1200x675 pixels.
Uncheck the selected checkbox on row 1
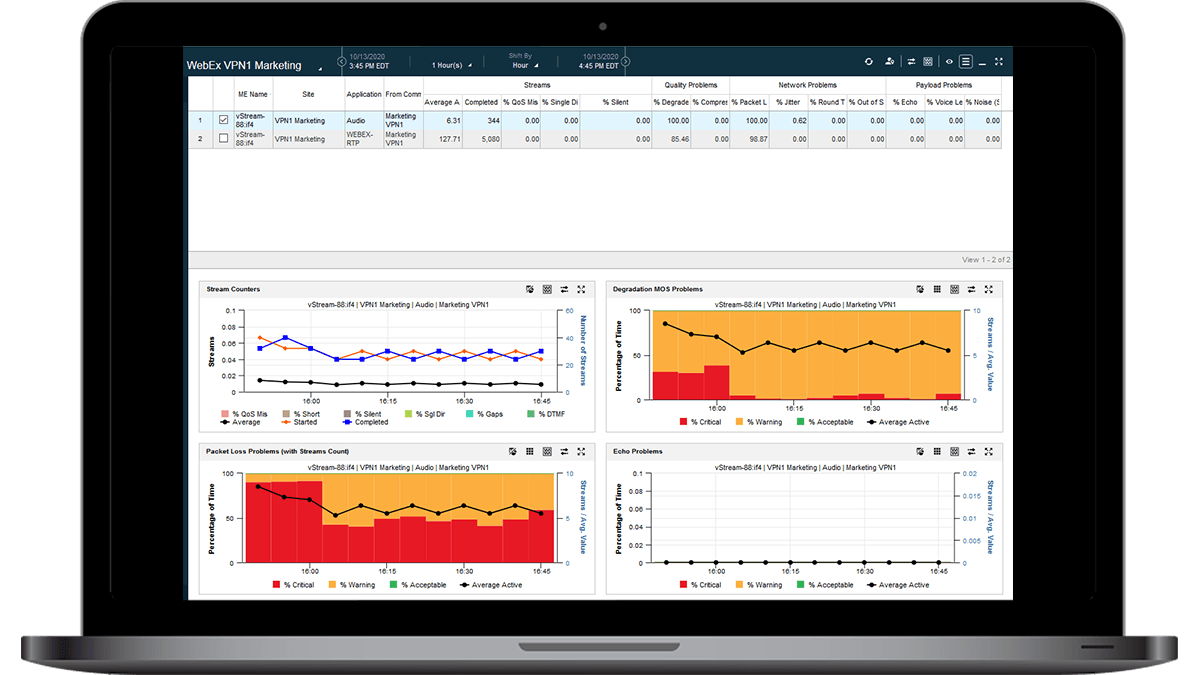coord(224,120)
